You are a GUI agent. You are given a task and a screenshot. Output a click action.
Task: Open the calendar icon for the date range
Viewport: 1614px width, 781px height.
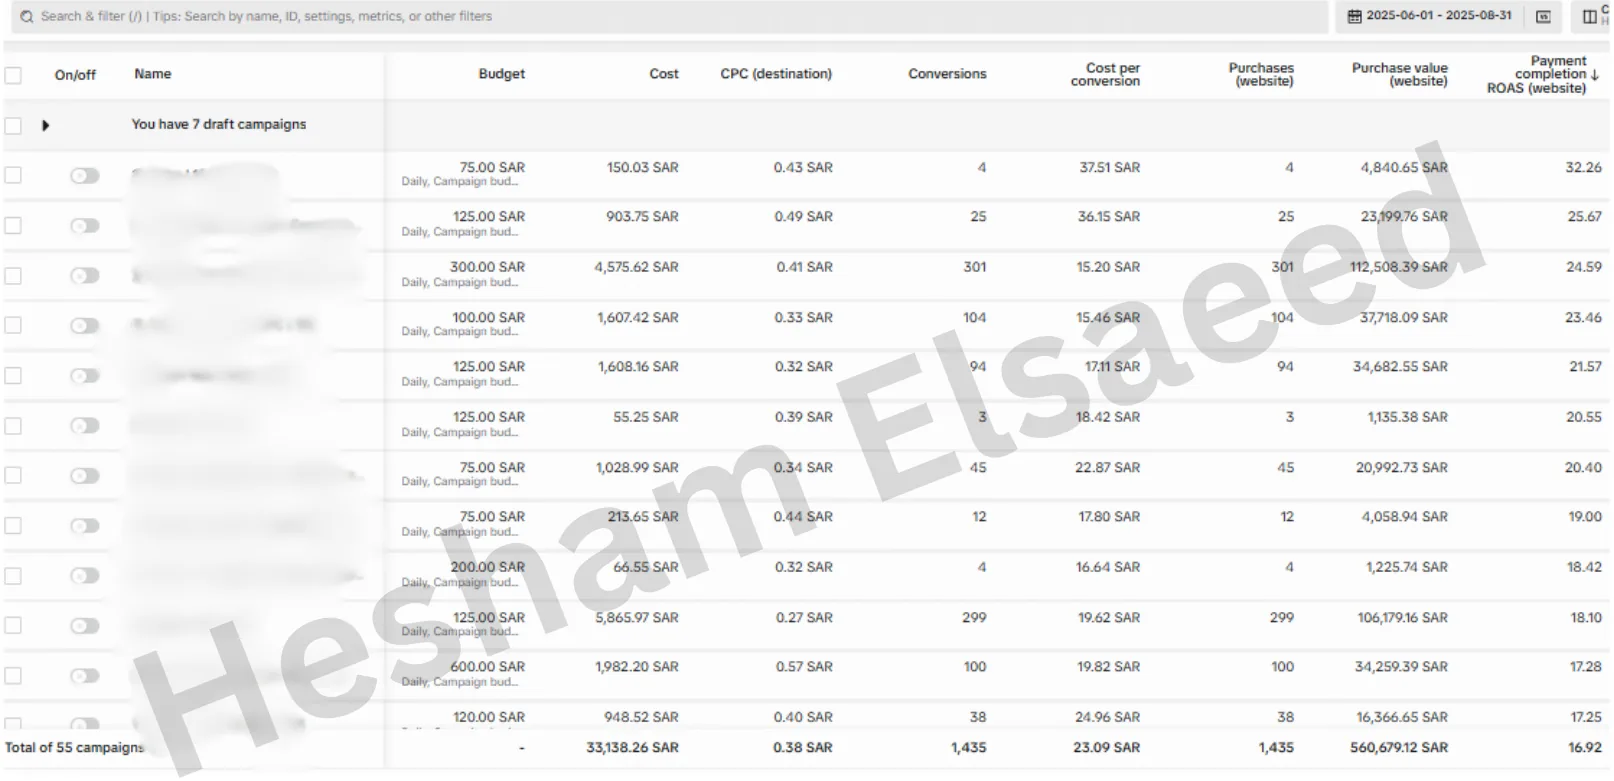point(1354,16)
